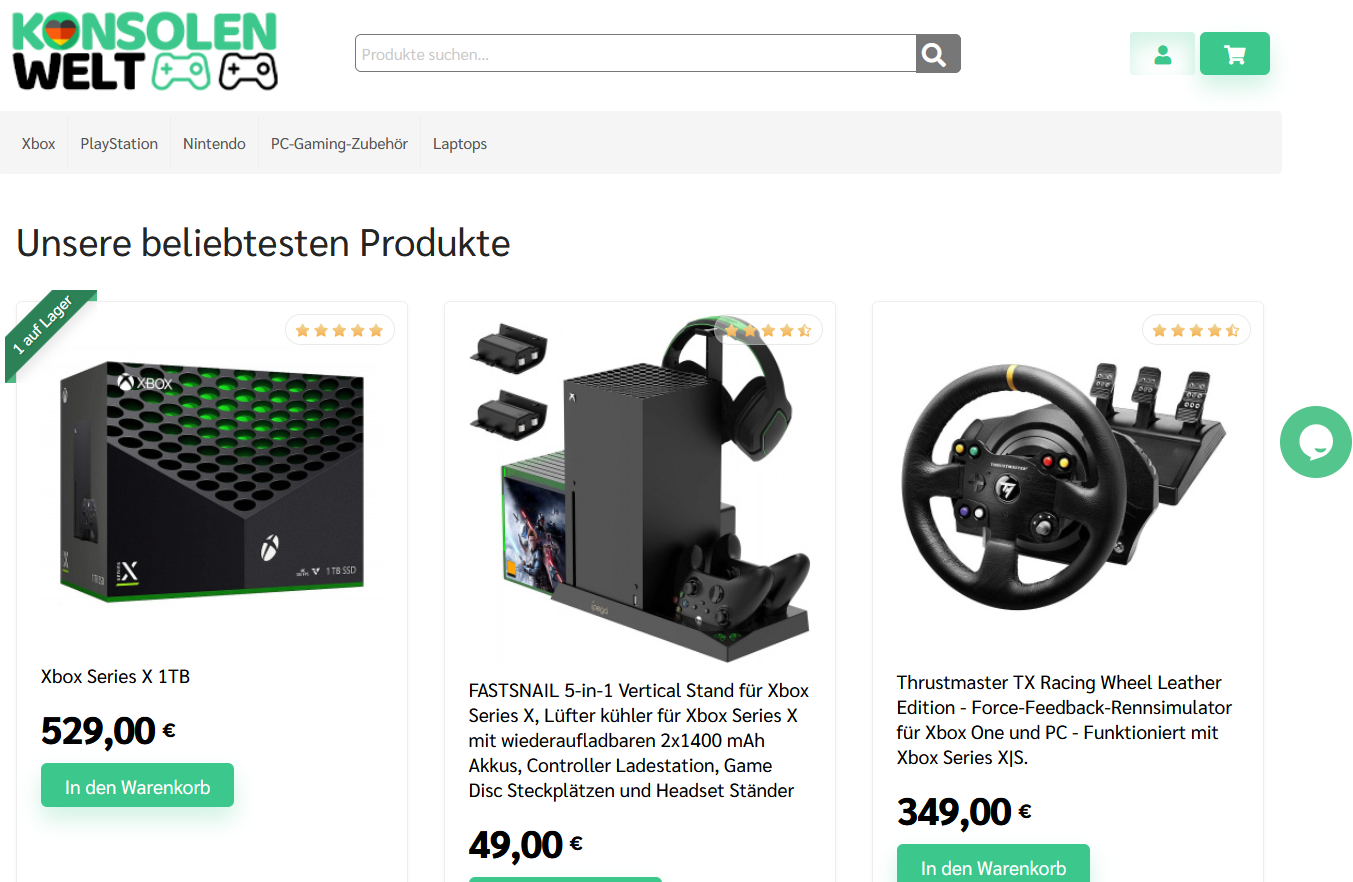Open the Laptops menu category
Image resolution: width=1353 pixels, height=882 pixels.
(x=460, y=144)
